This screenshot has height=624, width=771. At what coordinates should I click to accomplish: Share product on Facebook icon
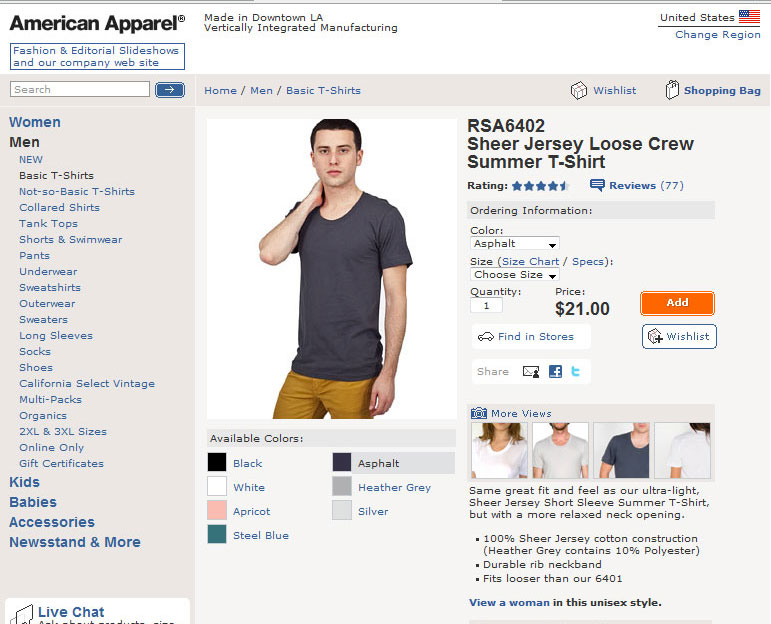(555, 371)
